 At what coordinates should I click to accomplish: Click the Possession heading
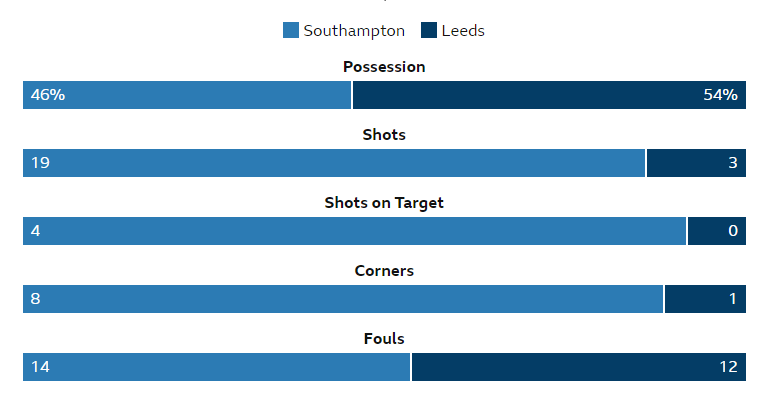(x=384, y=67)
